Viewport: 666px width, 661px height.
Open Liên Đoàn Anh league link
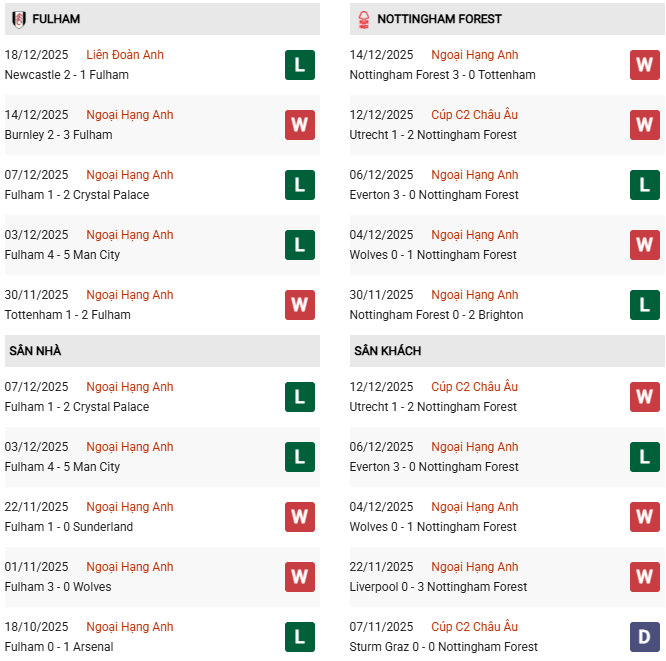point(125,55)
